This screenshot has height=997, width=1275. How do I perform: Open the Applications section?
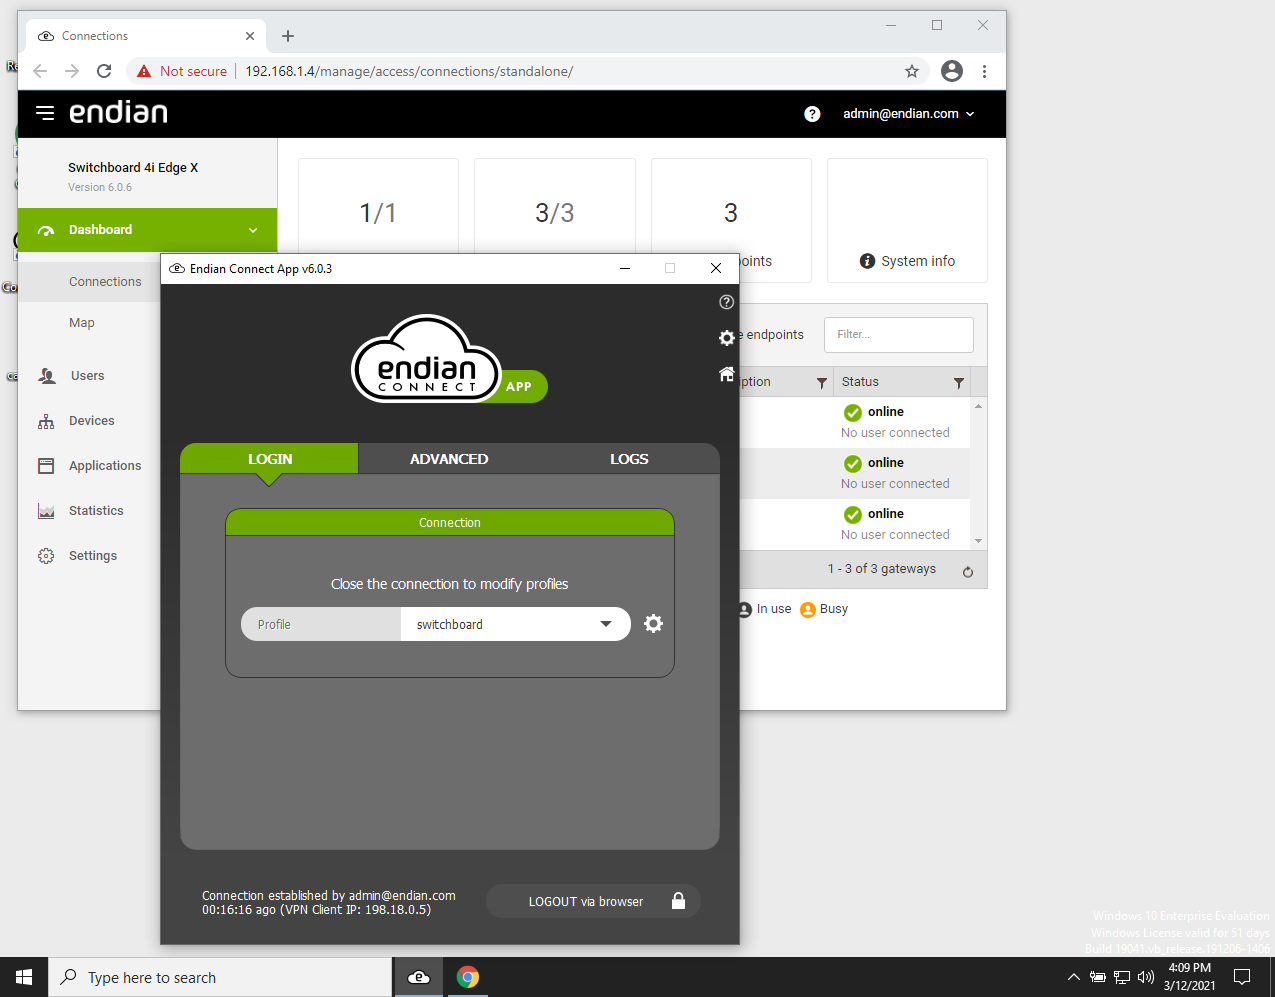coord(105,466)
